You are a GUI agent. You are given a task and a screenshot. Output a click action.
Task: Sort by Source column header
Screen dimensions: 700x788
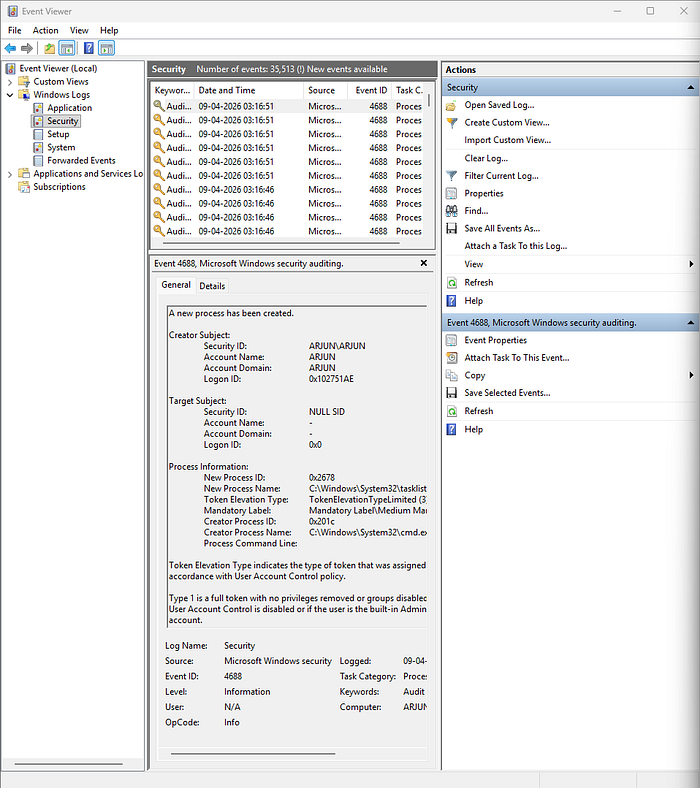(326, 90)
